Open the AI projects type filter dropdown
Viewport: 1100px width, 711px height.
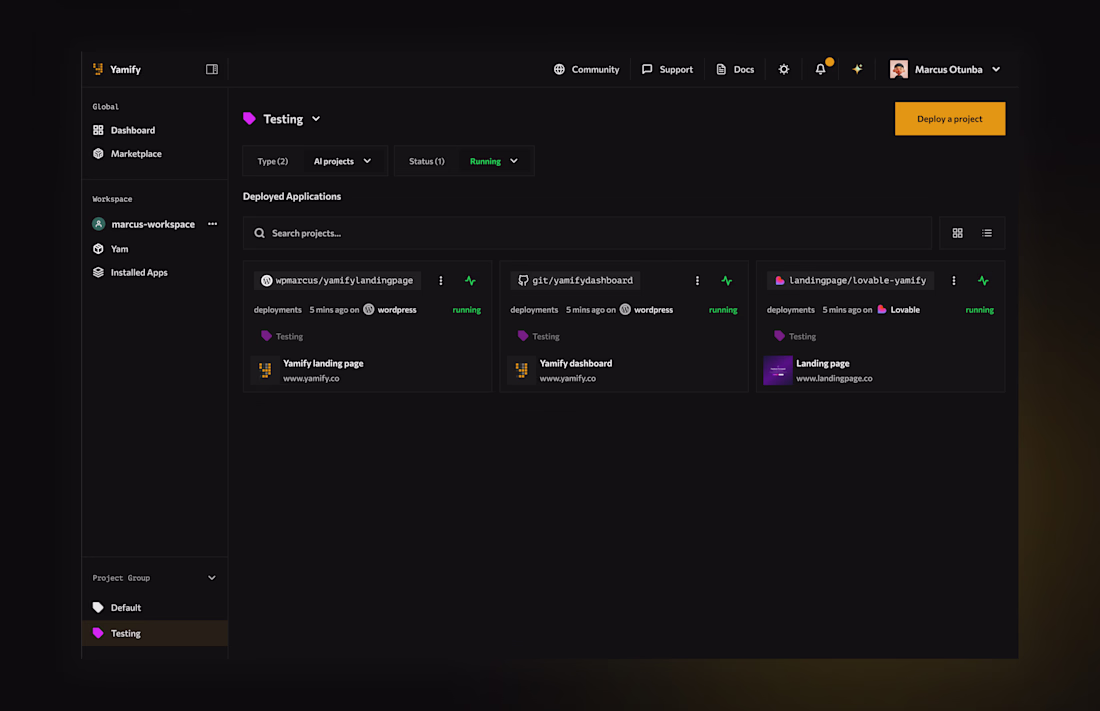[342, 161]
